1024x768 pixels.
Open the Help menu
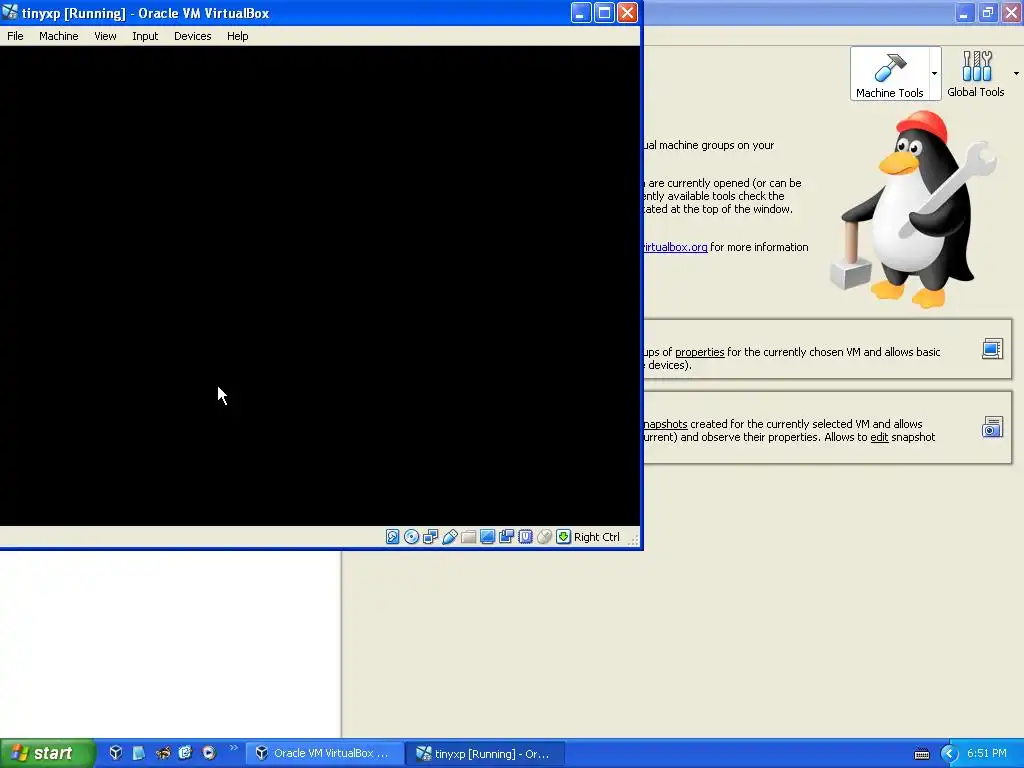tap(238, 36)
